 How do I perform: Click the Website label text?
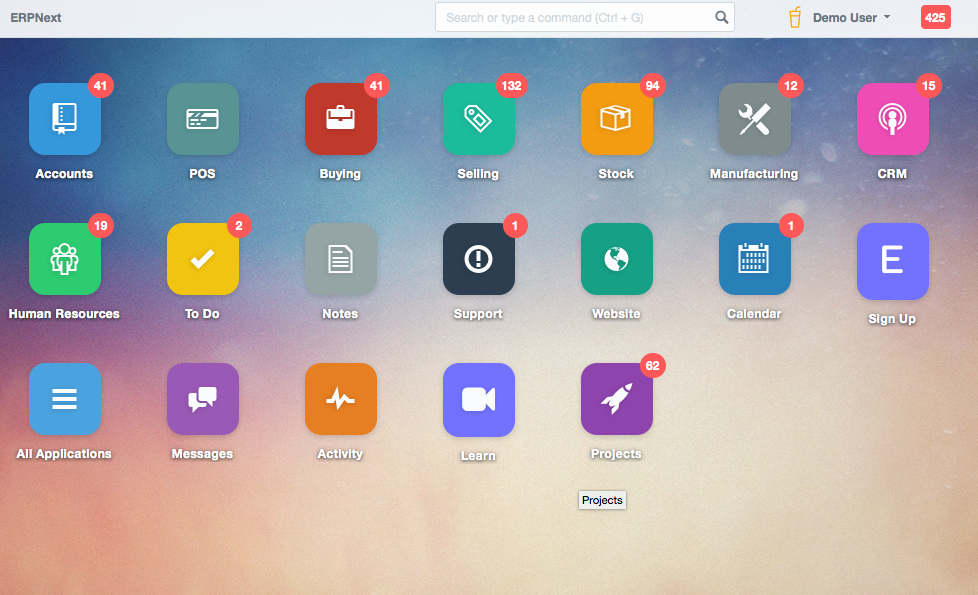click(616, 314)
